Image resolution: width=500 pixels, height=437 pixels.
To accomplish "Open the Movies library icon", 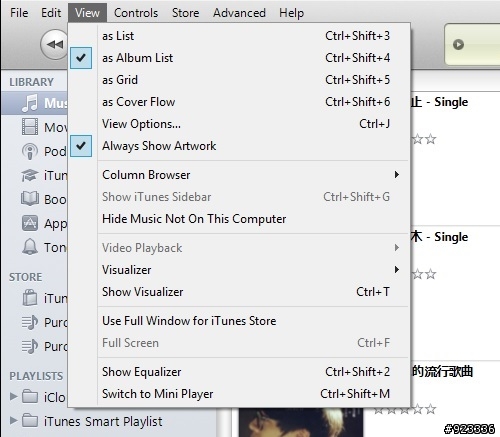I will coord(30,127).
